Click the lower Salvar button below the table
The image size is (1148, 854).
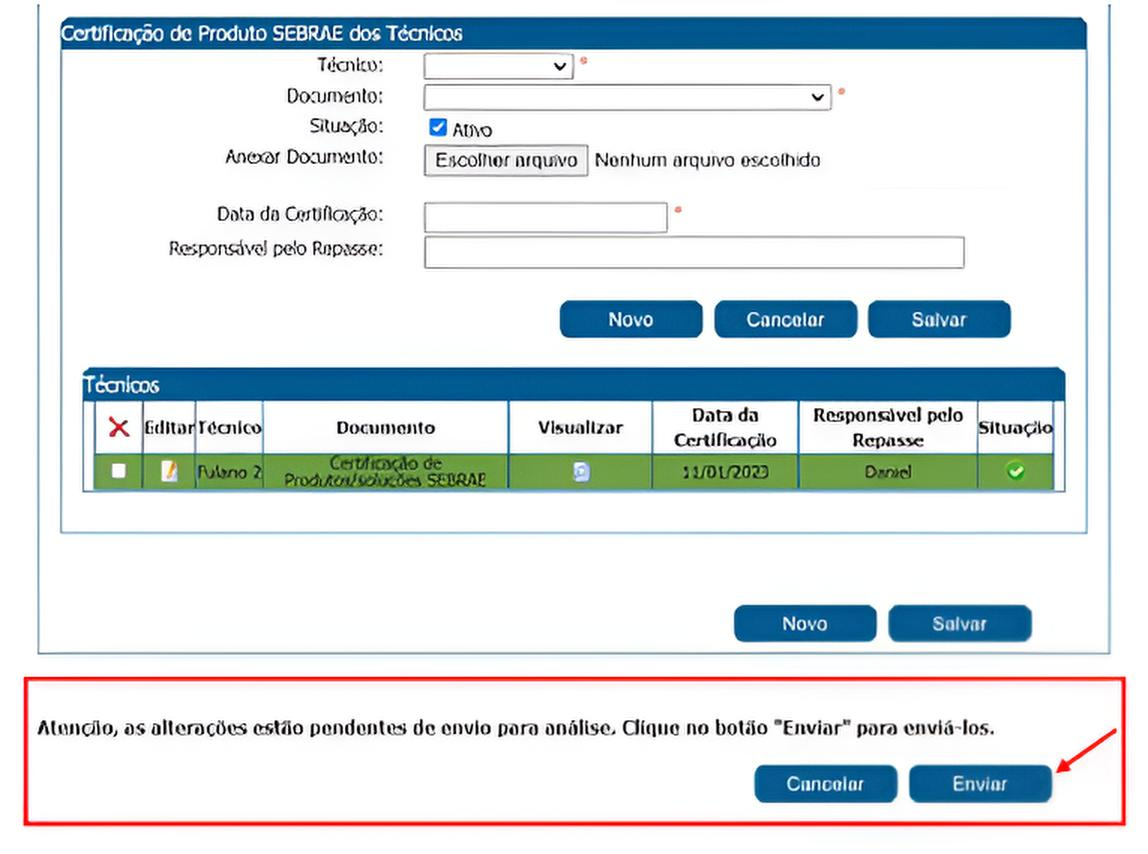(959, 624)
